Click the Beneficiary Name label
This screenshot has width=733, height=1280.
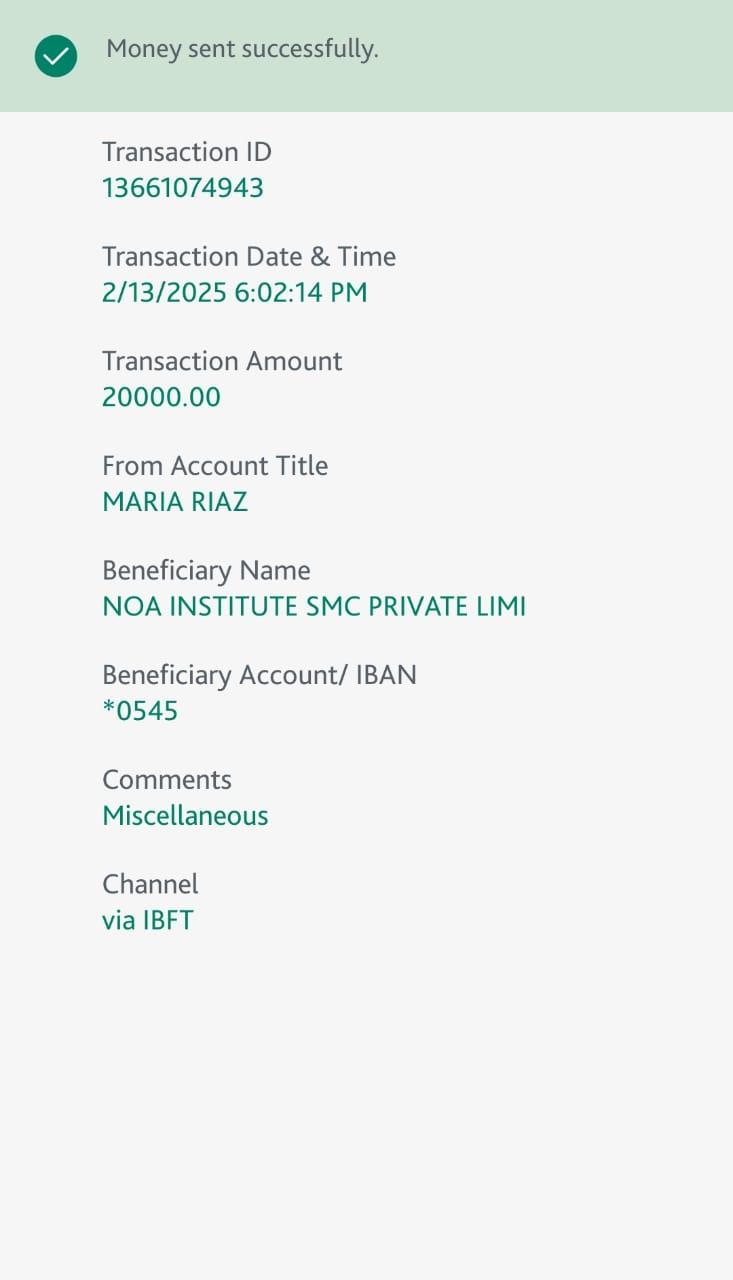206,571
